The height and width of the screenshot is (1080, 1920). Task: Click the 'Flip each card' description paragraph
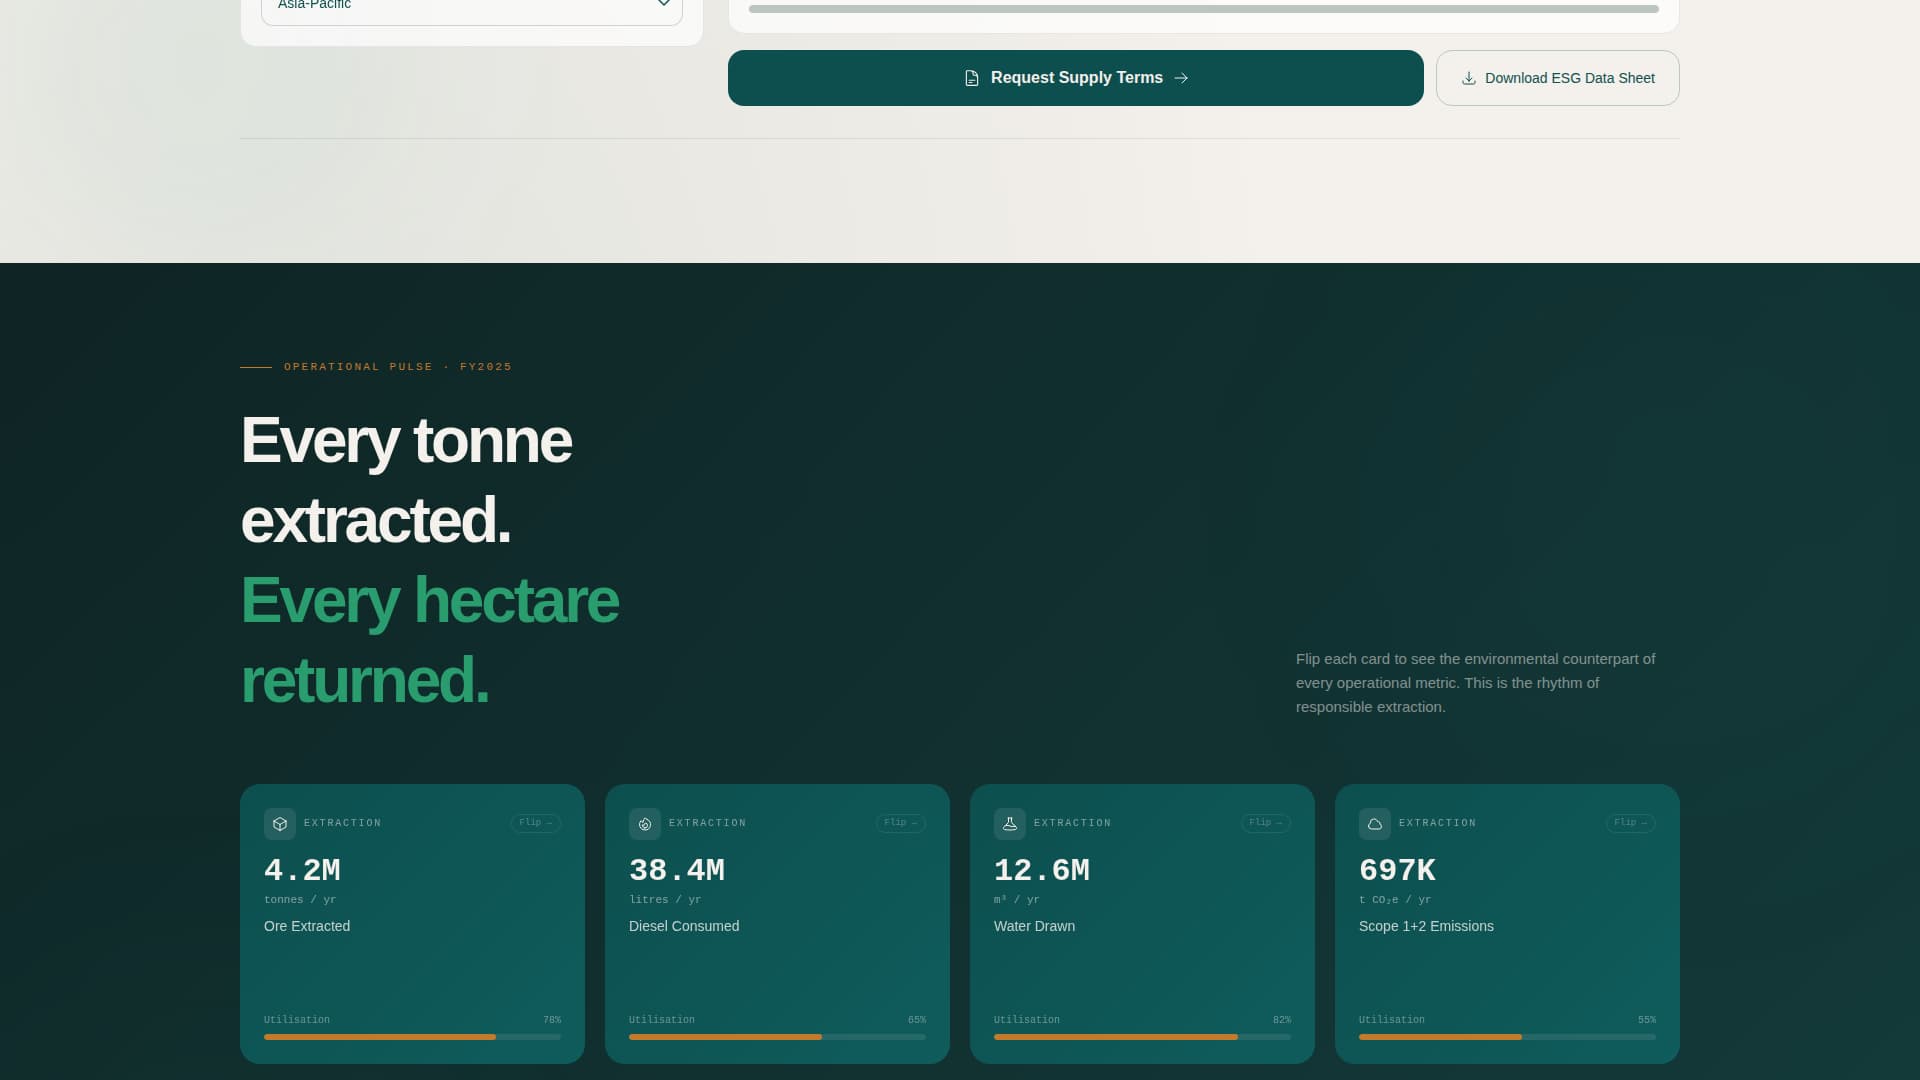point(1476,683)
